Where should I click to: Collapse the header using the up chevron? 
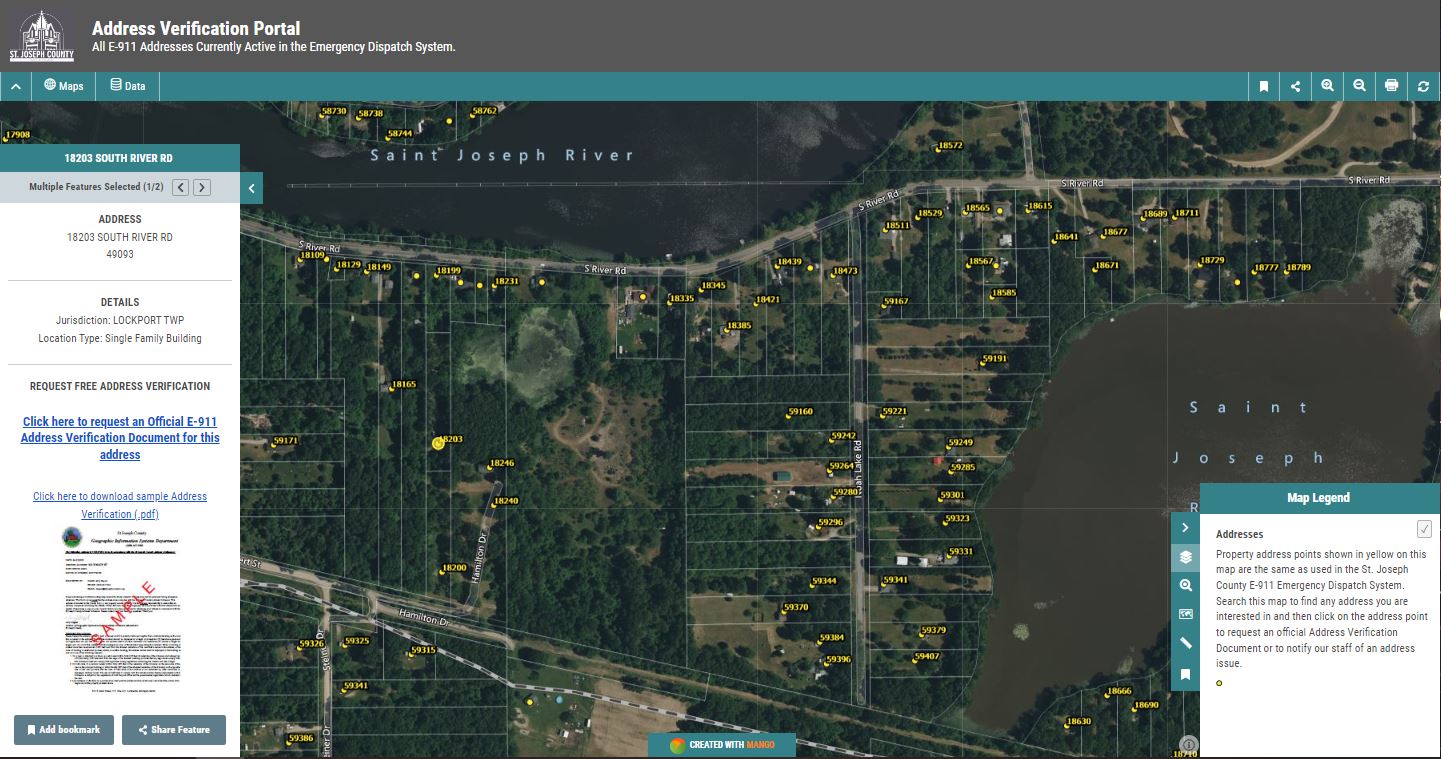[16, 86]
